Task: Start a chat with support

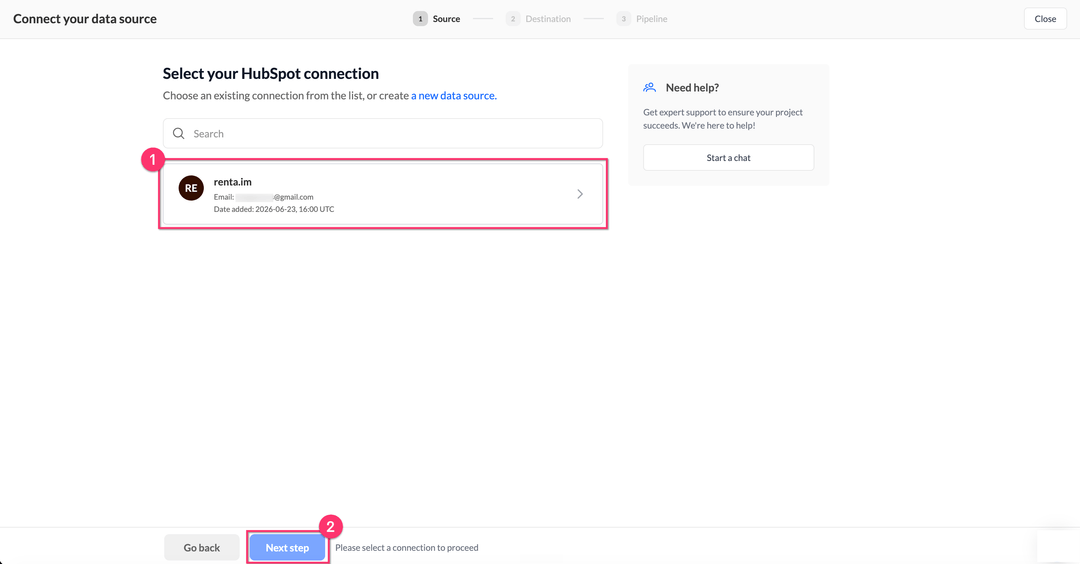Action: coord(728,158)
